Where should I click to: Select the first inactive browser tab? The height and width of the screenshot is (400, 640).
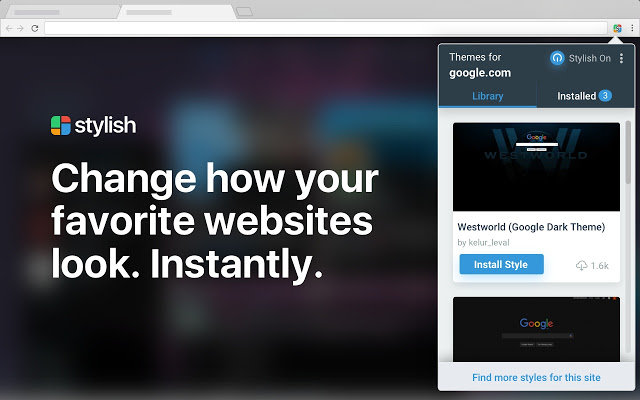60,12
